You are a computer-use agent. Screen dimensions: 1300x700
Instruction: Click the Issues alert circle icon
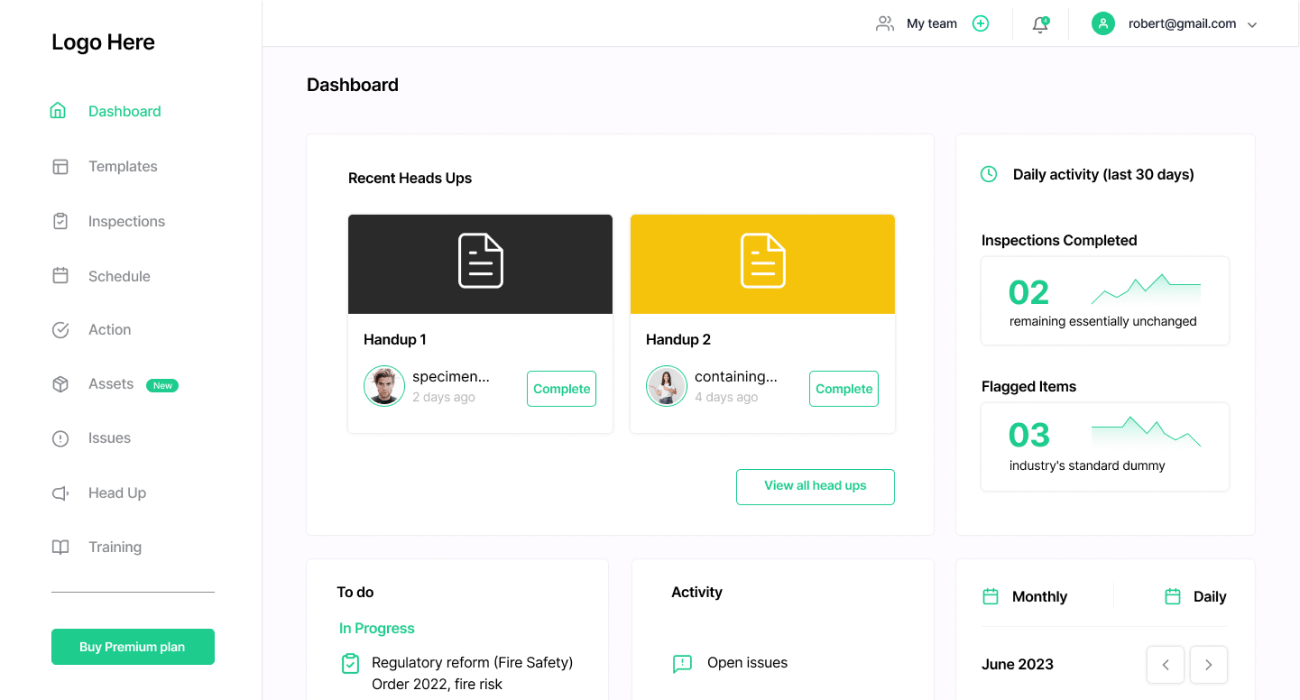(60, 438)
